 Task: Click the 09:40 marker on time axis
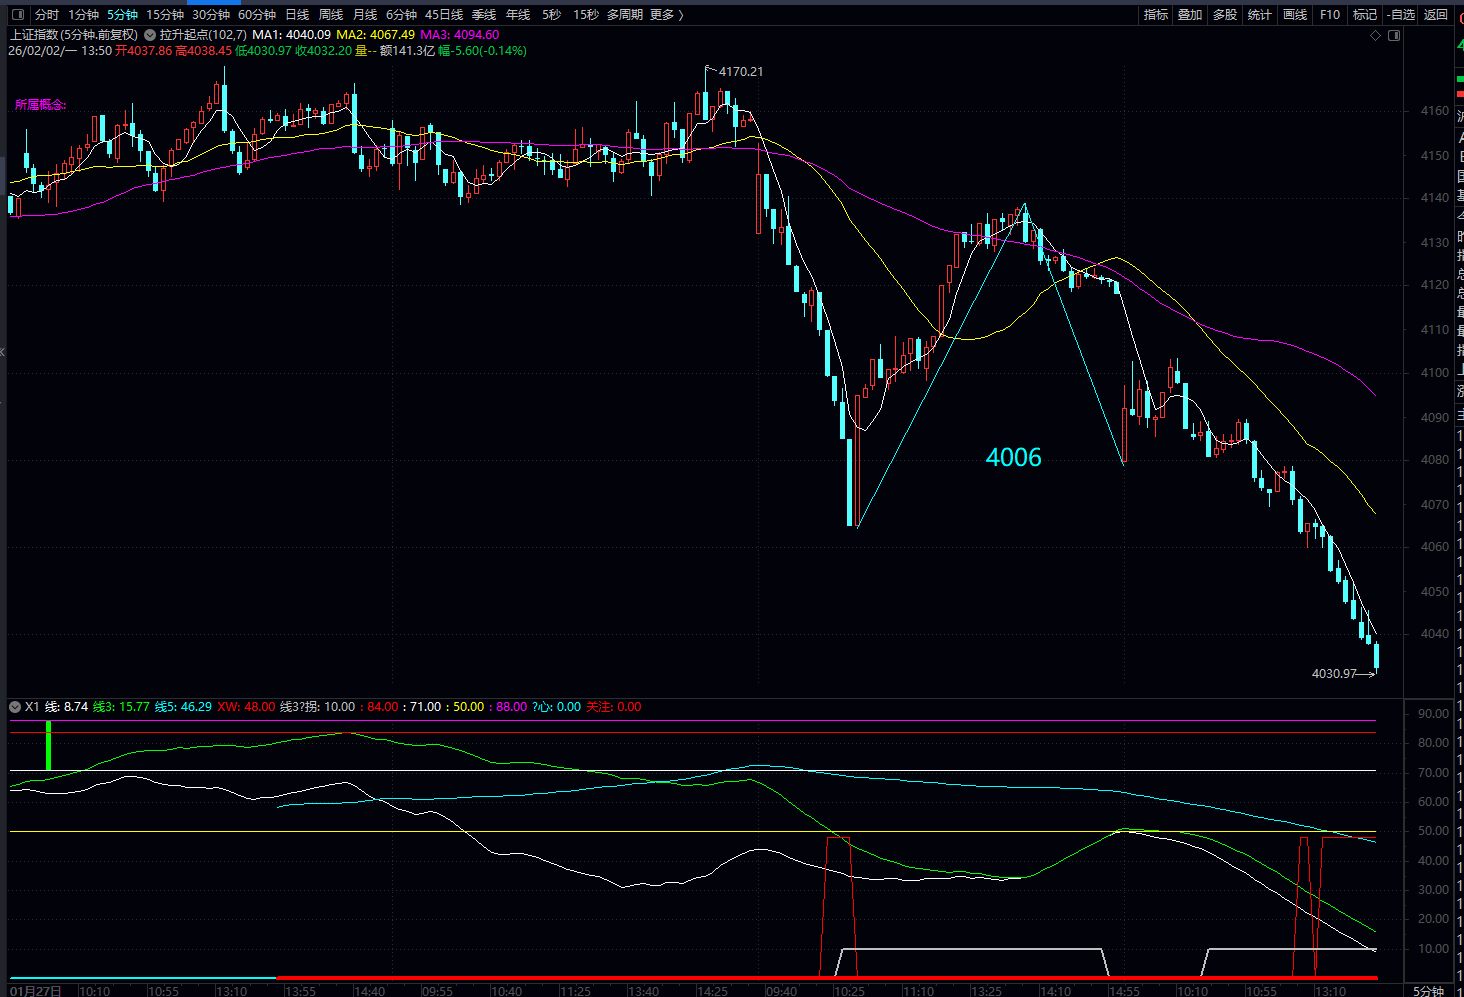click(x=781, y=991)
